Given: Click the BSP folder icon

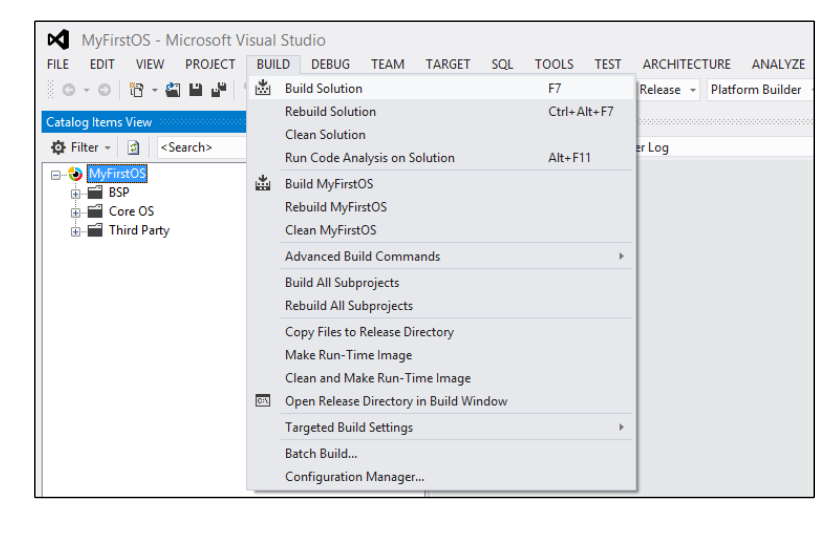Looking at the screenshot, I should tap(95, 192).
